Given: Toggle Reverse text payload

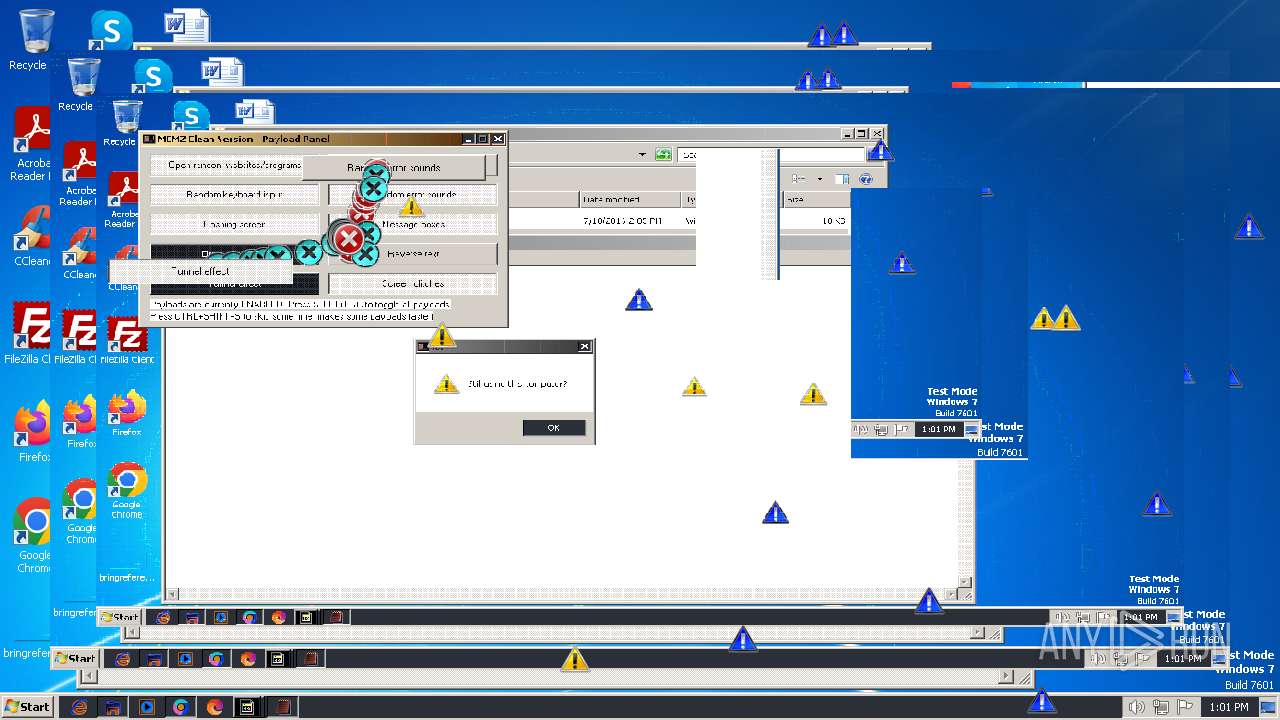Looking at the screenshot, I should tap(412, 254).
